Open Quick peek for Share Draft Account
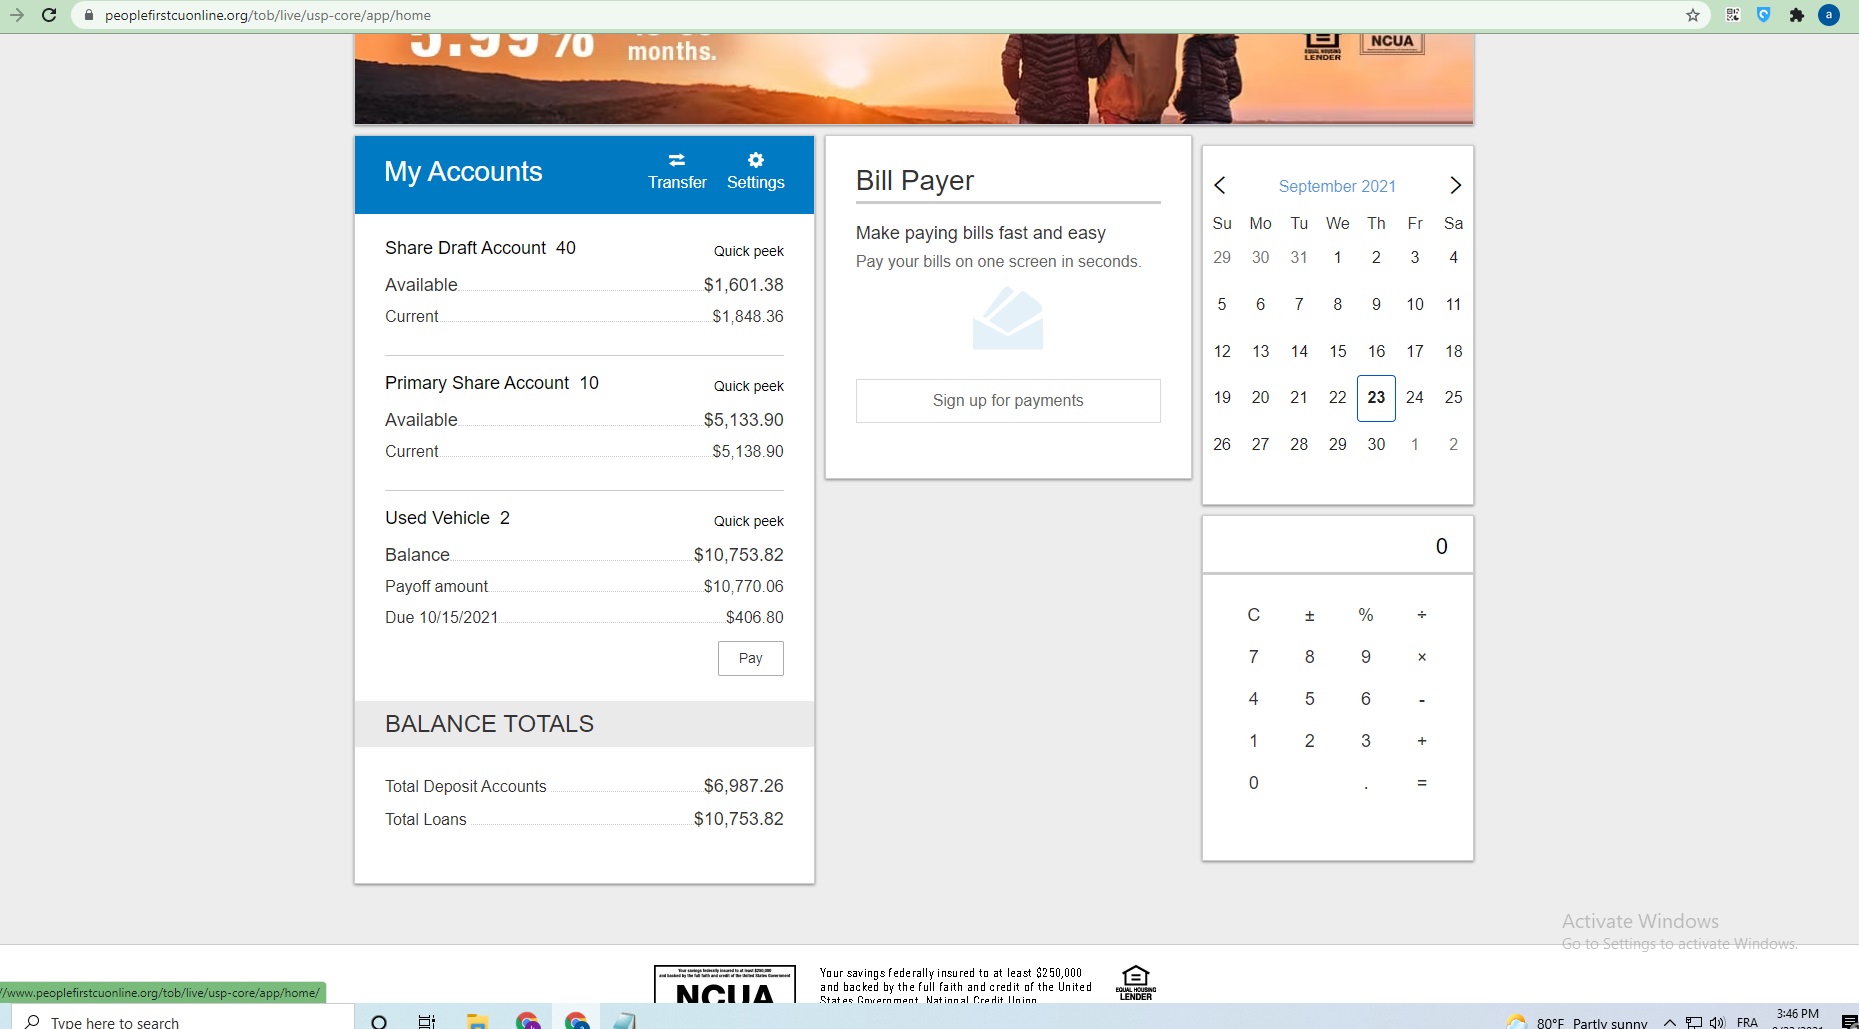This screenshot has height=1029, width=1859. click(x=748, y=251)
